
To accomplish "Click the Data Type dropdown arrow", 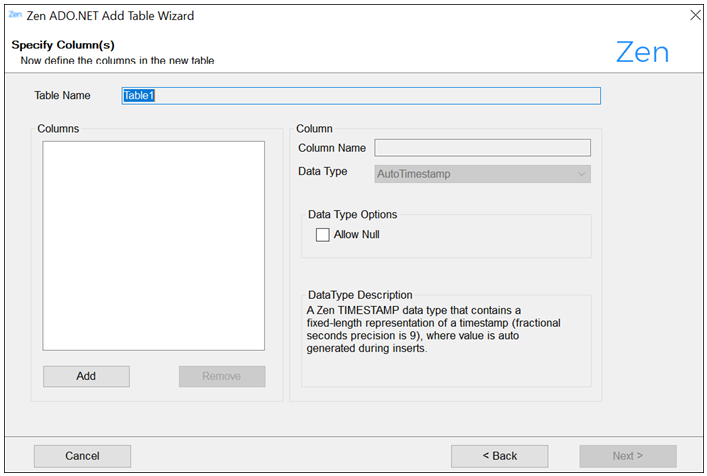I will coord(581,174).
